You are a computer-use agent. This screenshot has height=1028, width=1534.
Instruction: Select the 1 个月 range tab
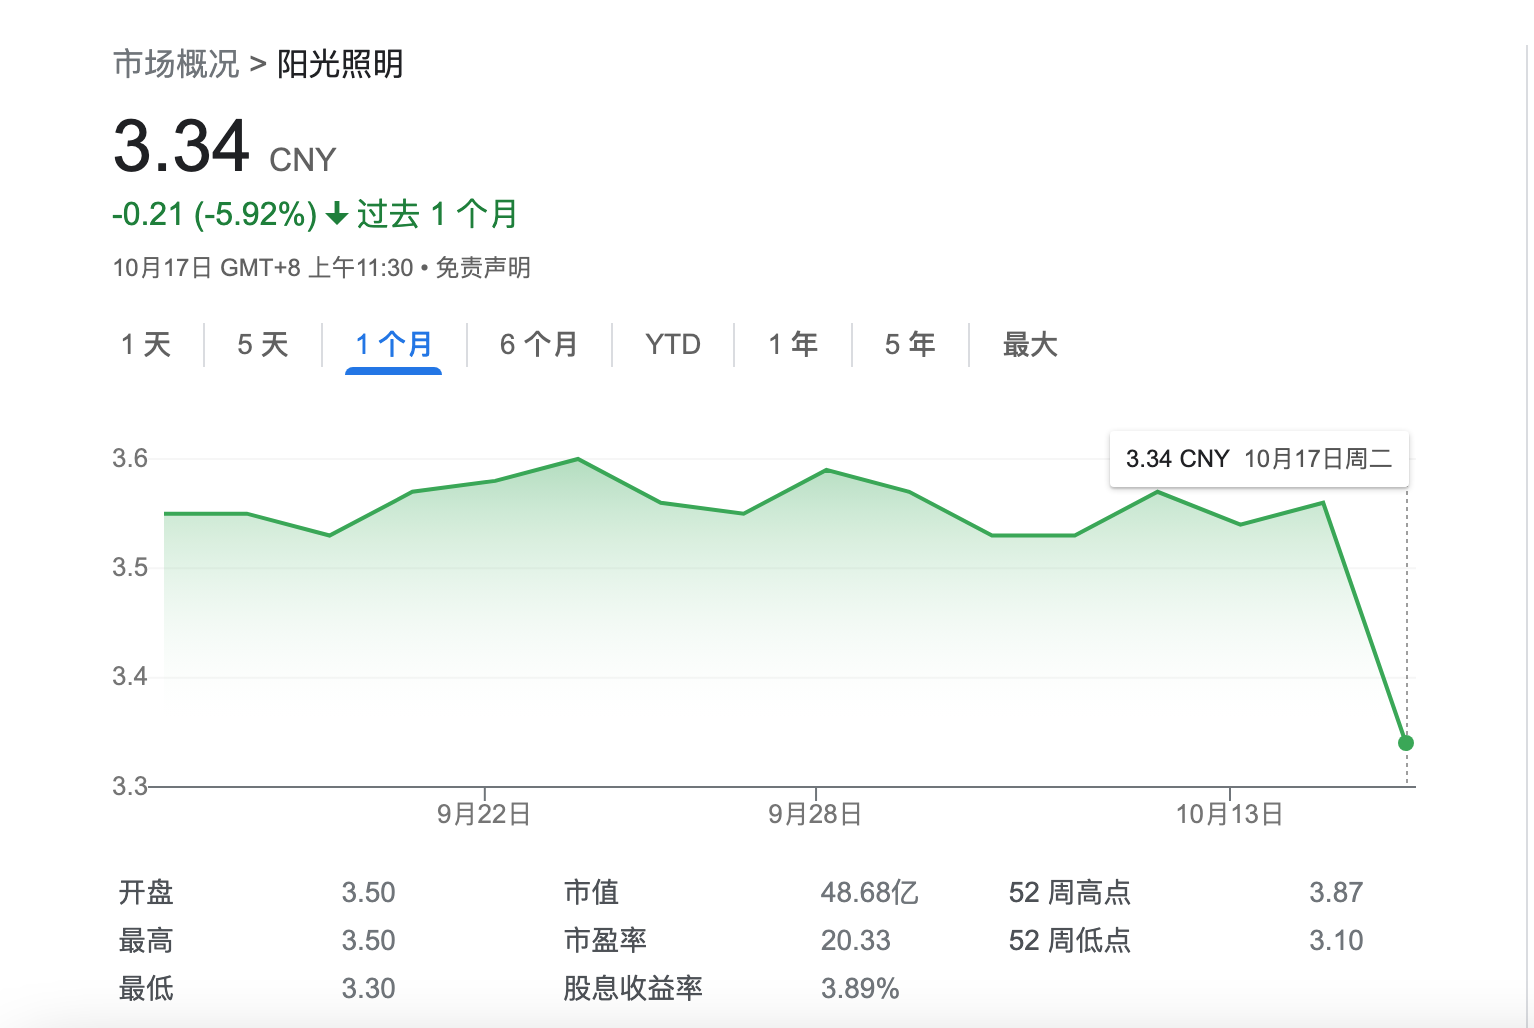click(393, 345)
